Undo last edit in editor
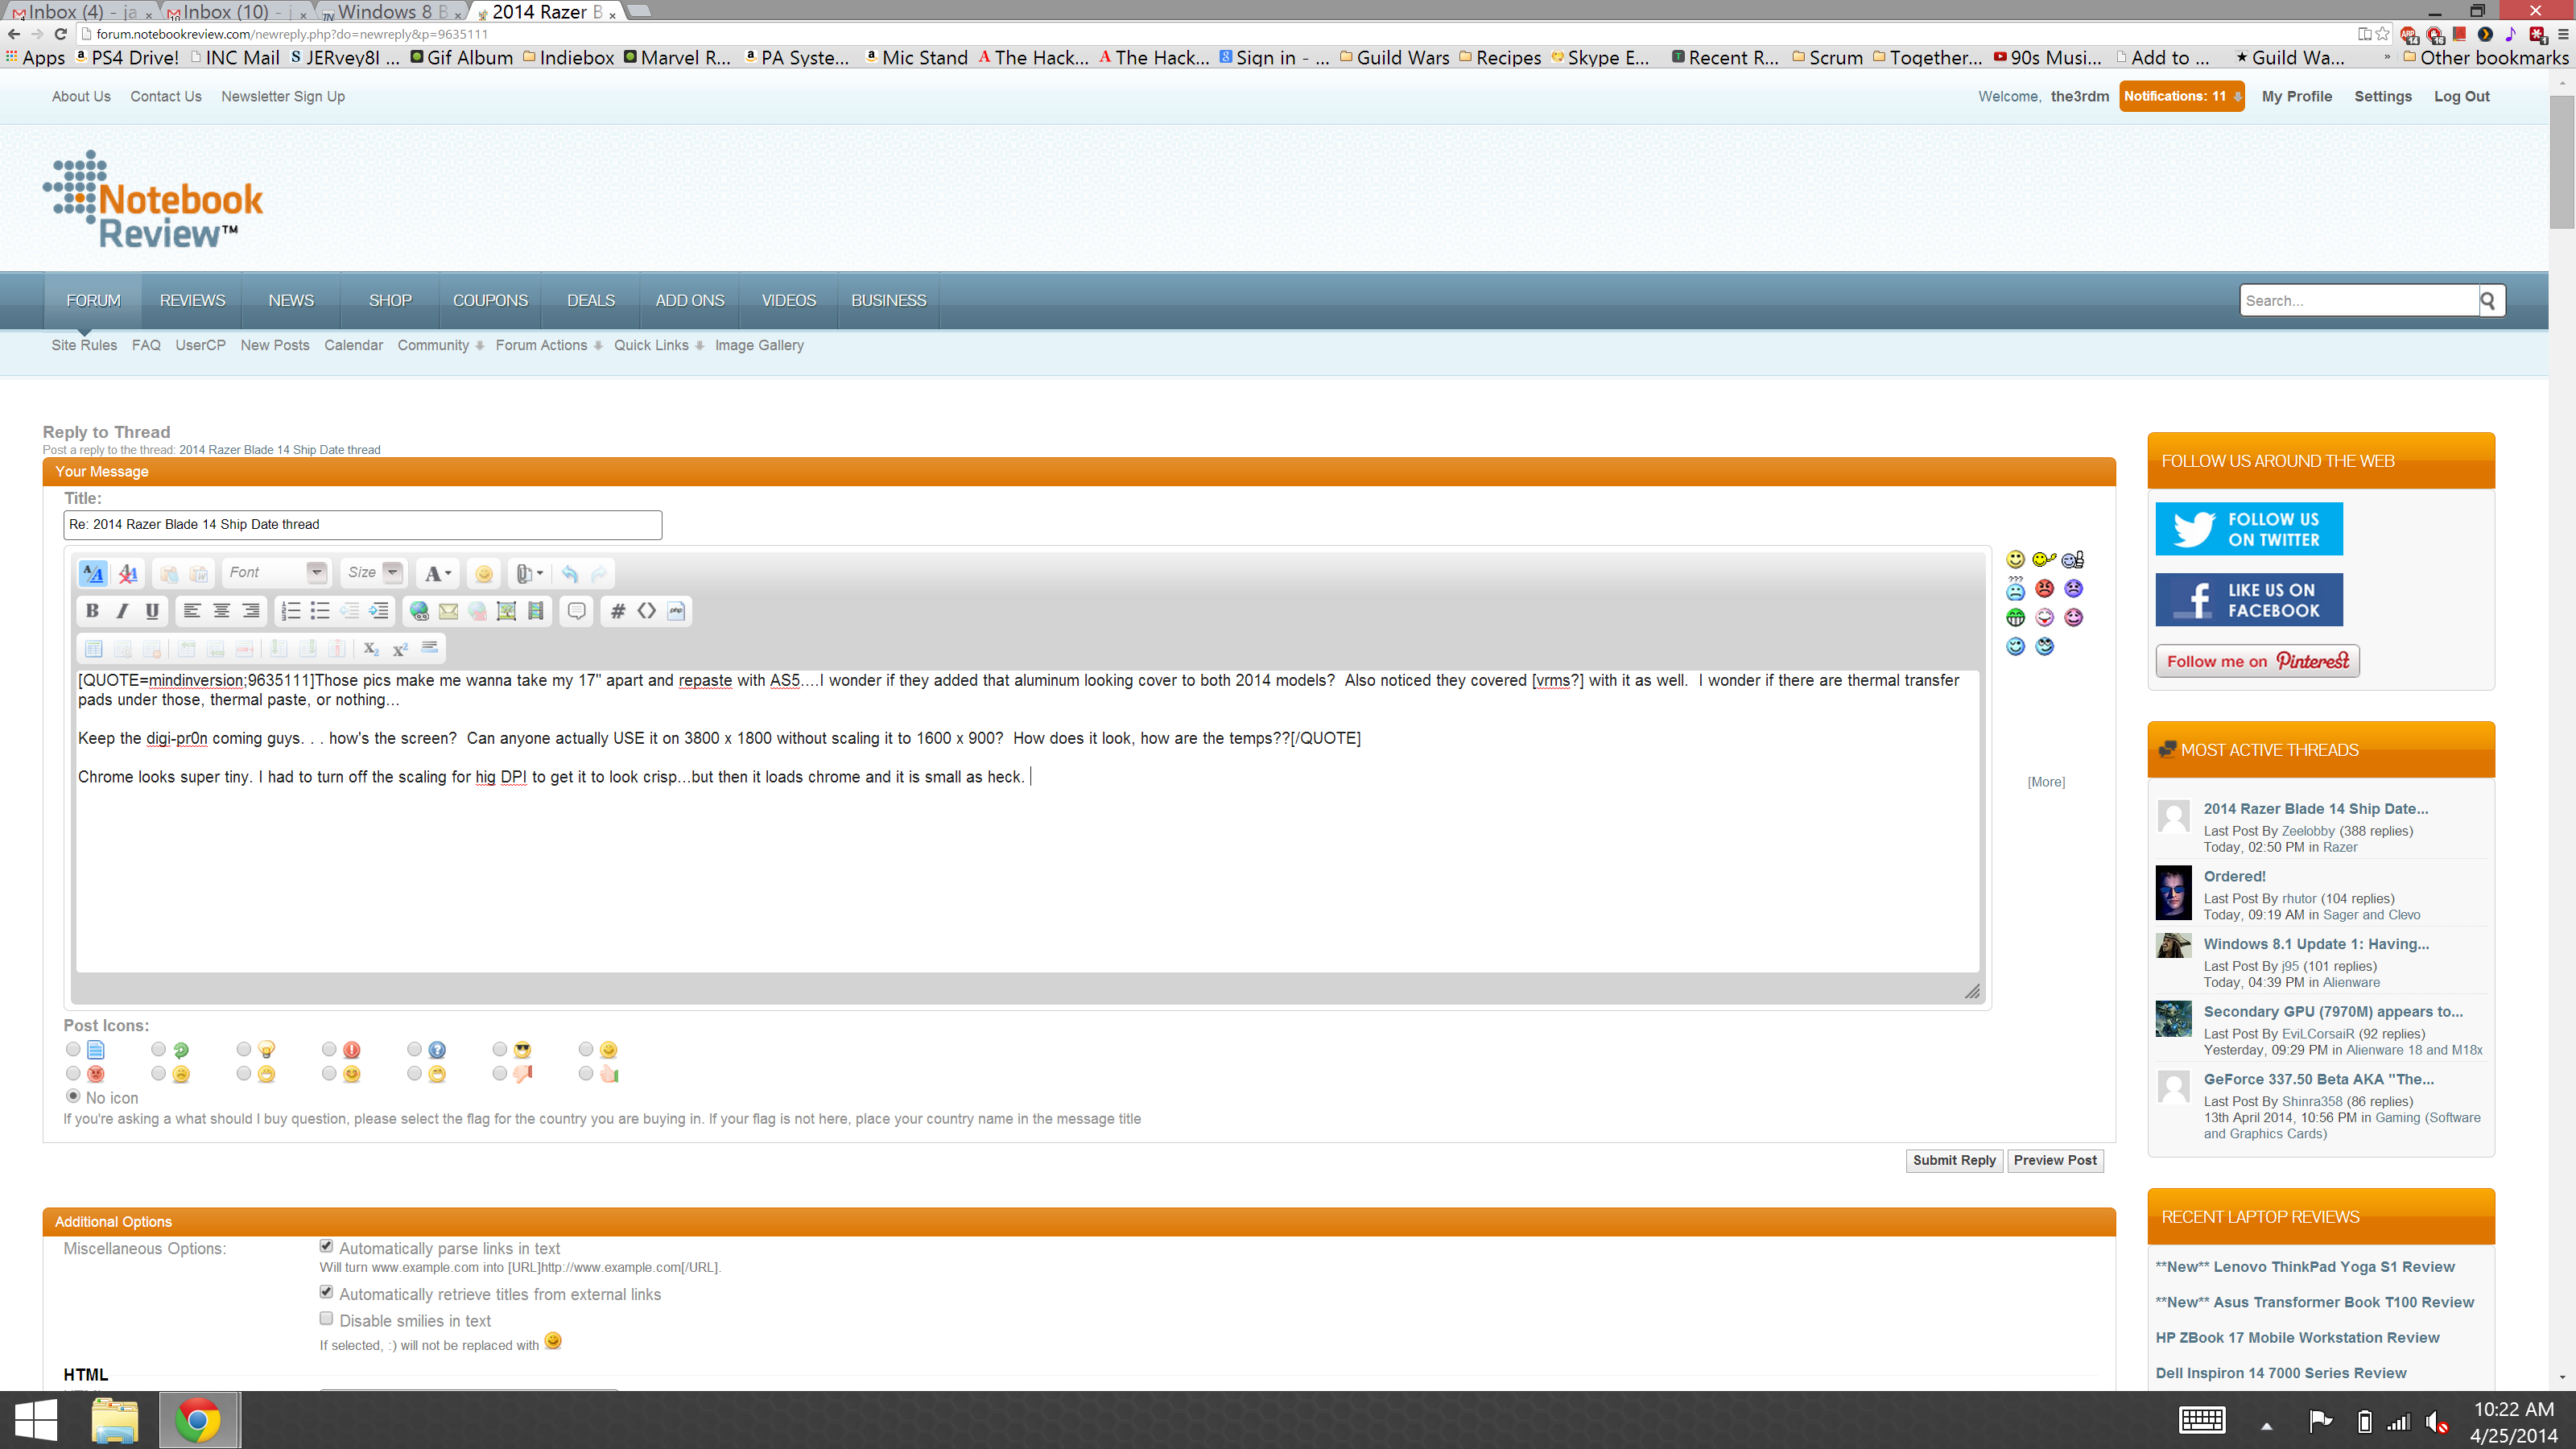The width and height of the screenshot is (2576, 1449). [570, 573]
